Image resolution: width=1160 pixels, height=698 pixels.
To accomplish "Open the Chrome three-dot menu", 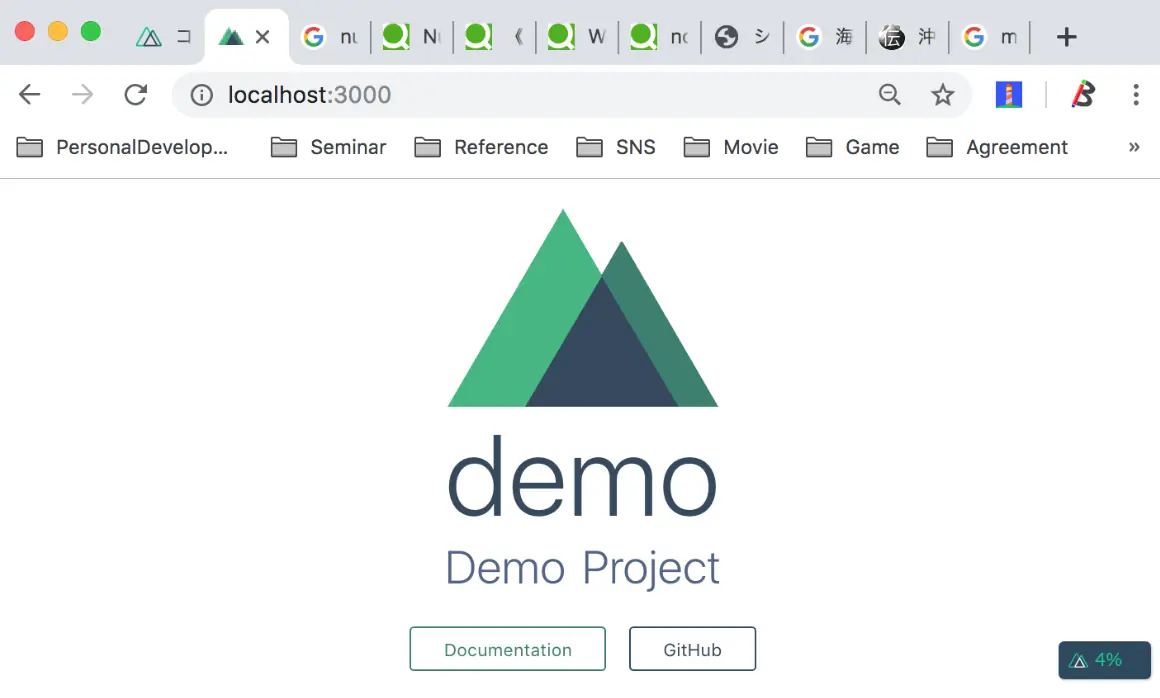I will (1136, 95).
